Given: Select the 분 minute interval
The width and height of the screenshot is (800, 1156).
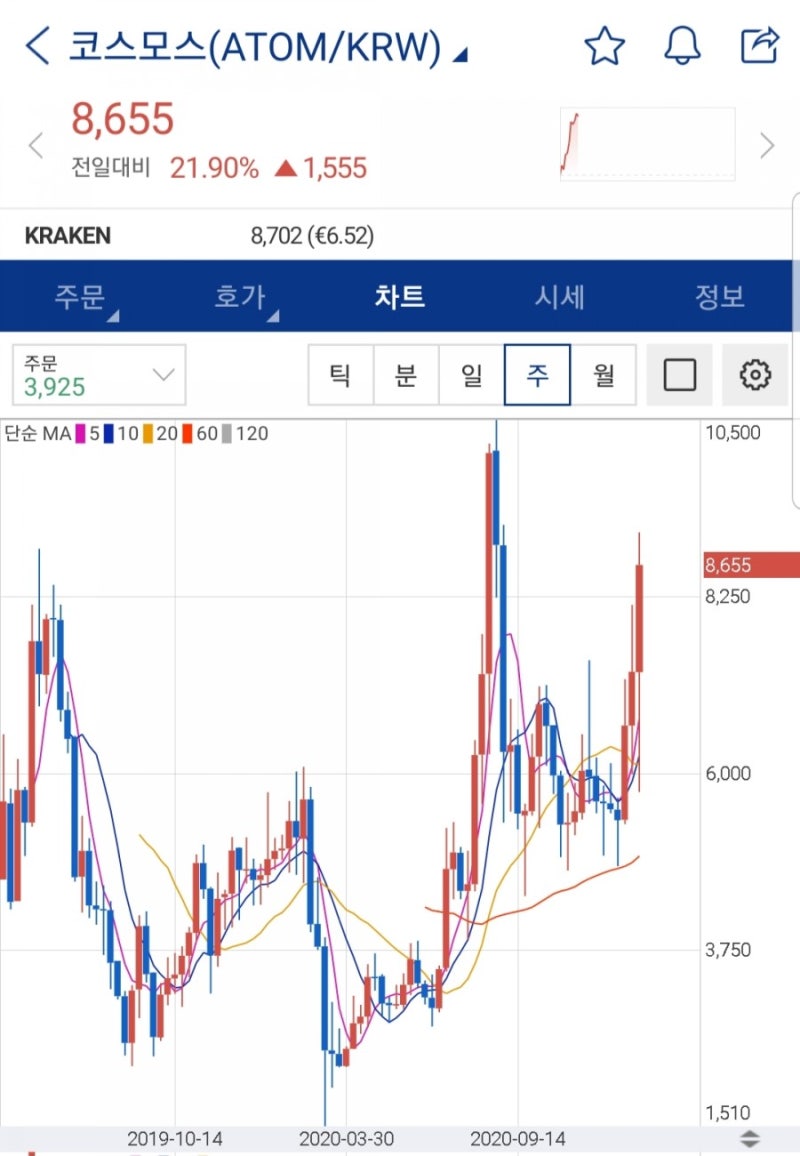Looking at the screenshot, I should [x=406, y=375].
